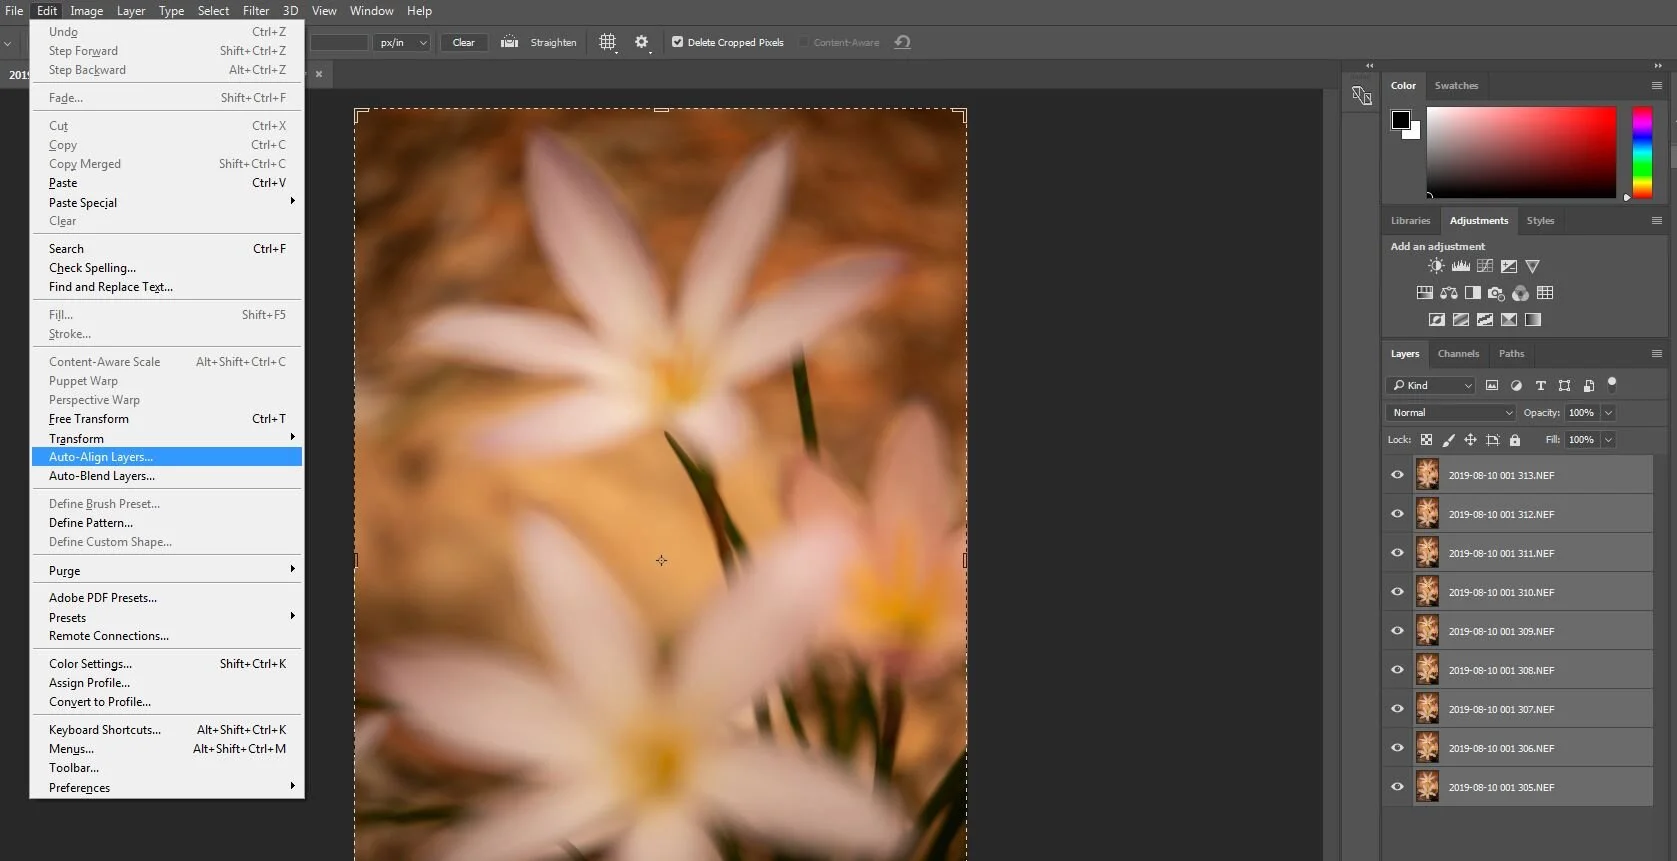Screen dimensions: 1677x861
Task: Switch to the Channels tab
Action: 1458,354
